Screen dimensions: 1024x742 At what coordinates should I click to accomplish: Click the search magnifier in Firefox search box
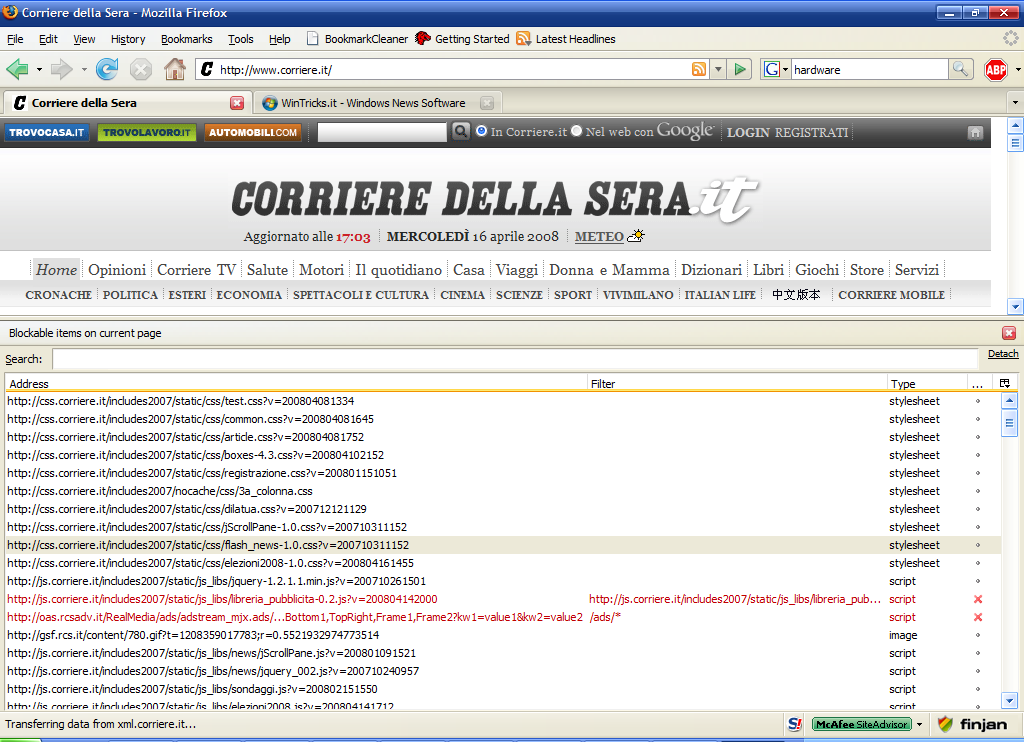point(960,69)
